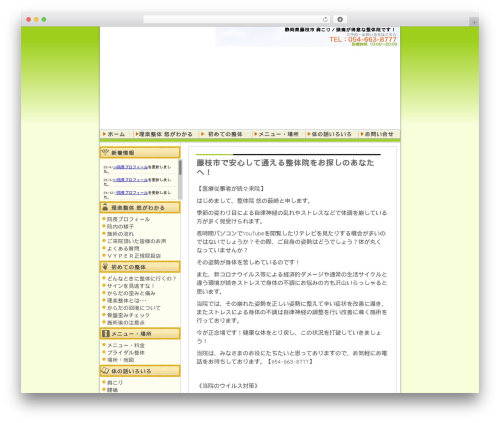The image size is (500, 423).
Task: Open a new tab with plus button
Action: [x=474, y=22]
